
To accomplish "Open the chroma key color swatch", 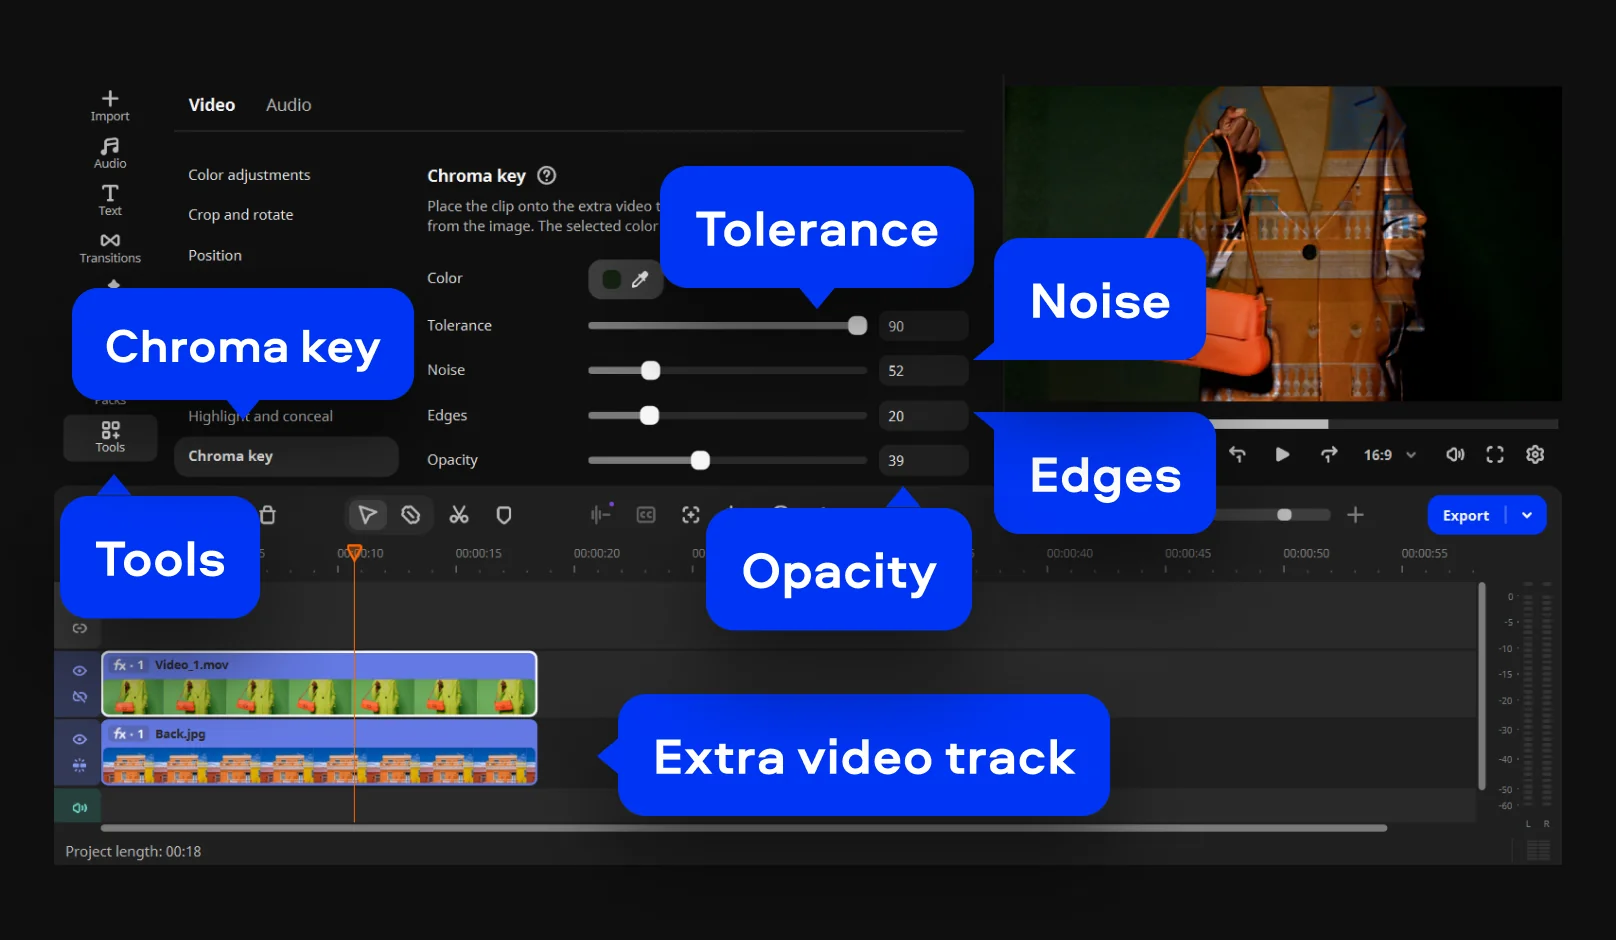I will 611,279.
